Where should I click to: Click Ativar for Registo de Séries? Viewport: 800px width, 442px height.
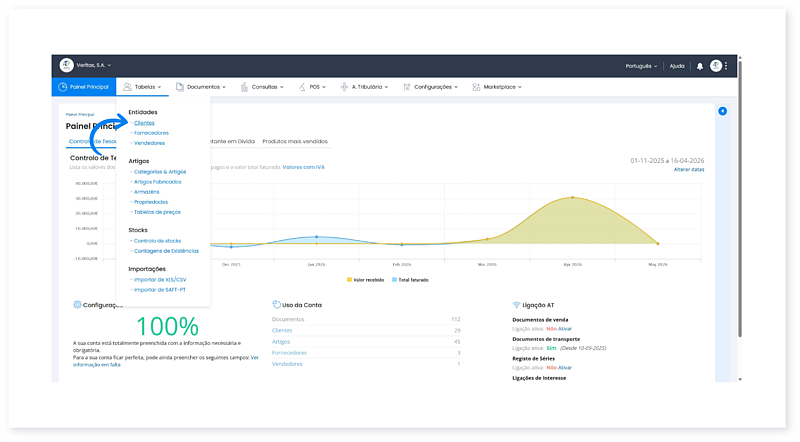[565, 368]
